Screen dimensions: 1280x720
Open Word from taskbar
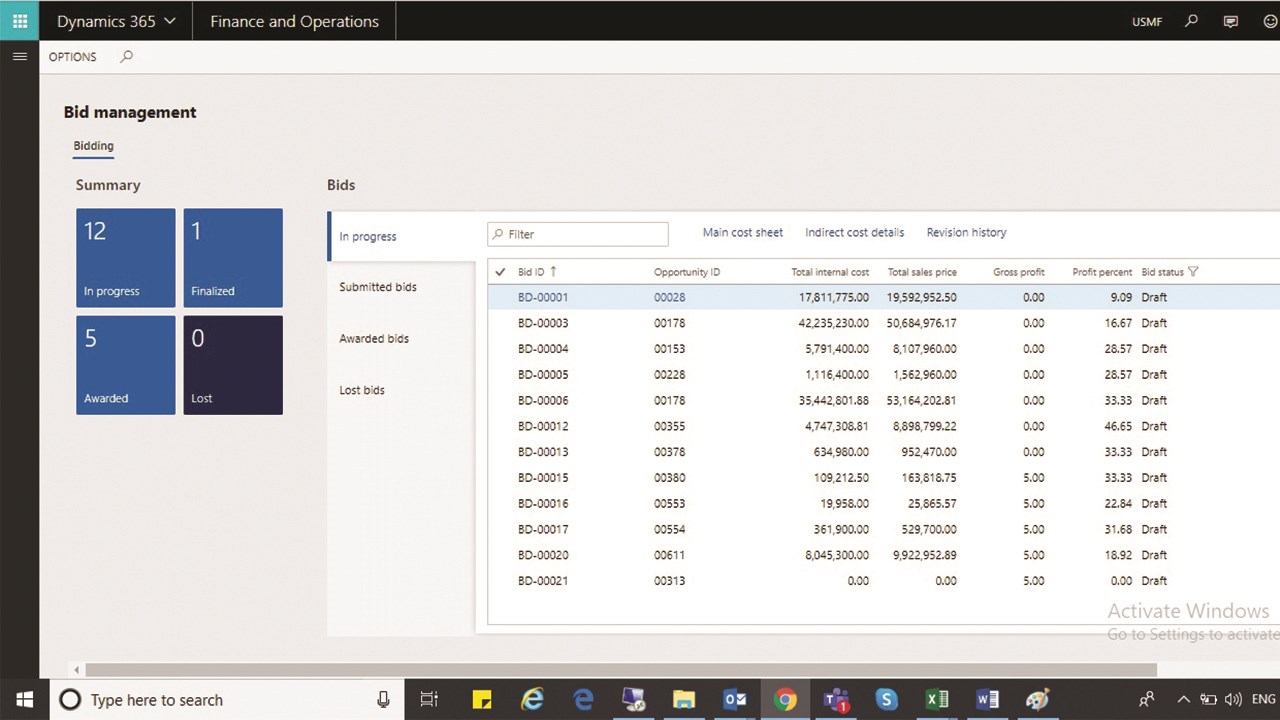pos(987,700)
